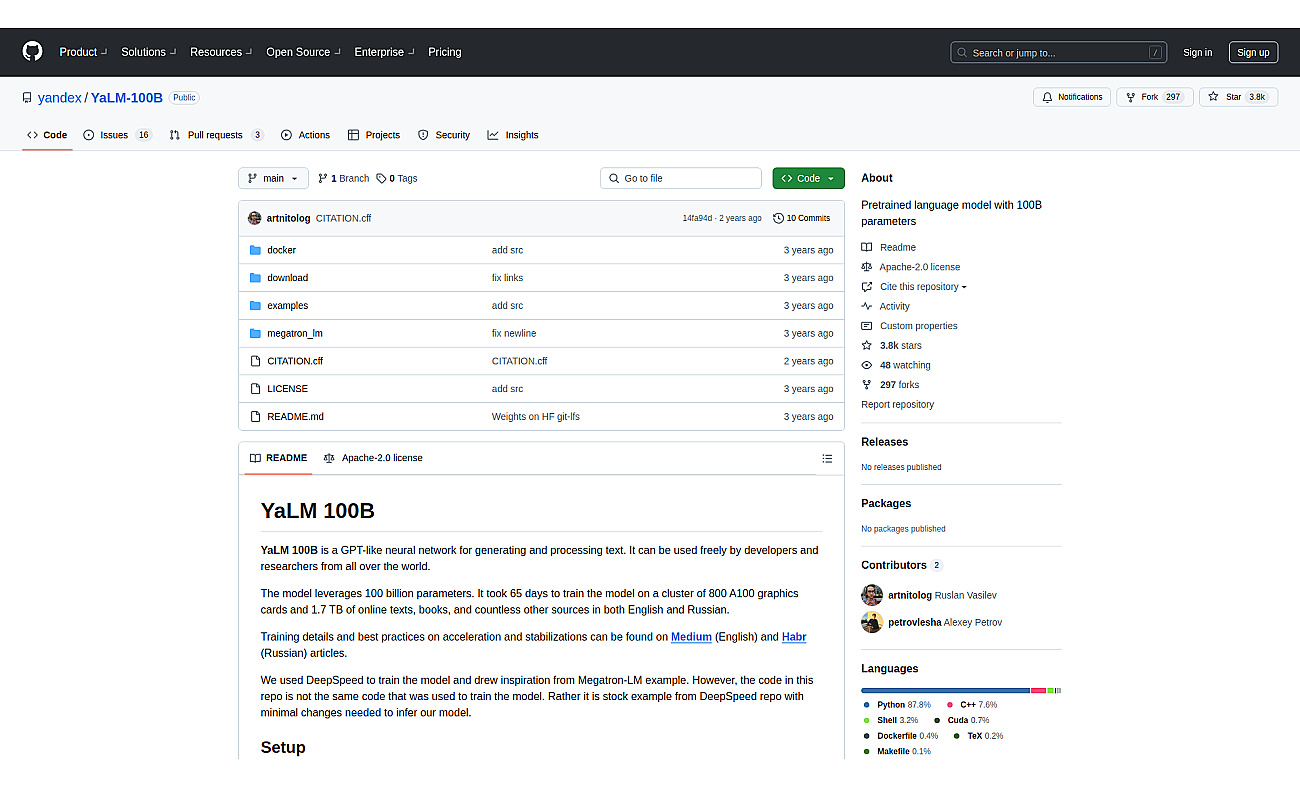
Task: Switch to the Issues tab
Action: 117,135
